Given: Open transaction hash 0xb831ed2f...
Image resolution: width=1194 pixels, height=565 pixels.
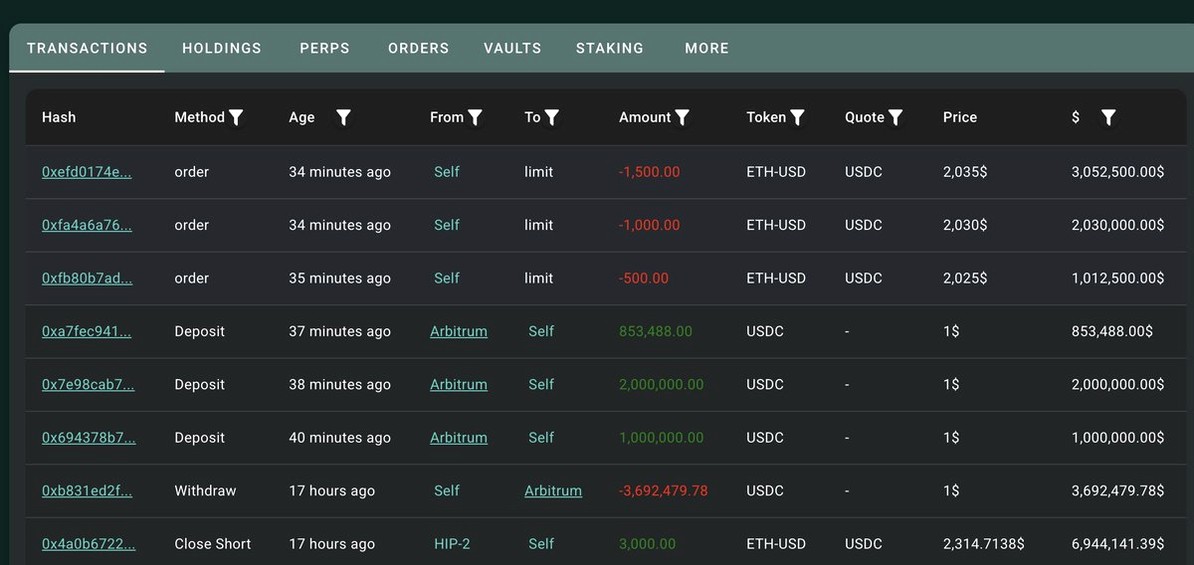Looking at the screenshot, I should coord(87,491).
